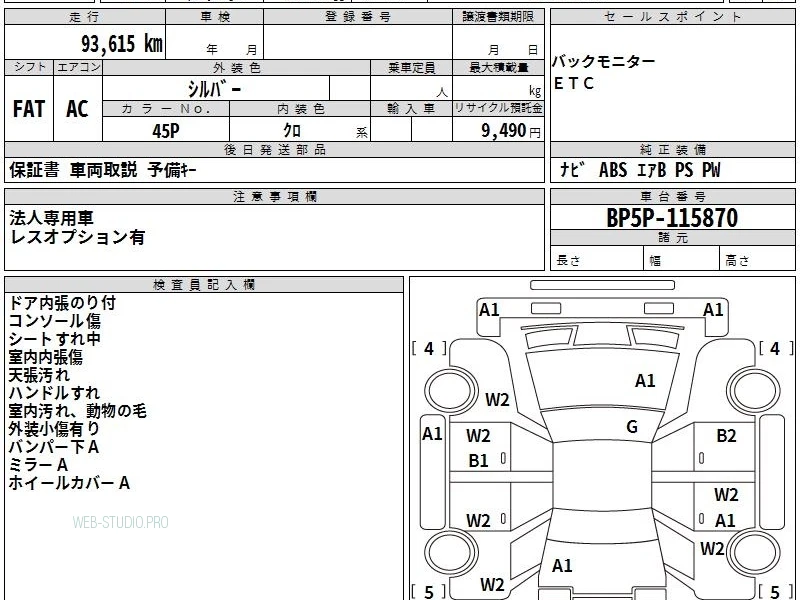The image size is (800, 600).
Task: Click the カラーNo. header cell
Action: click(166, 108)
